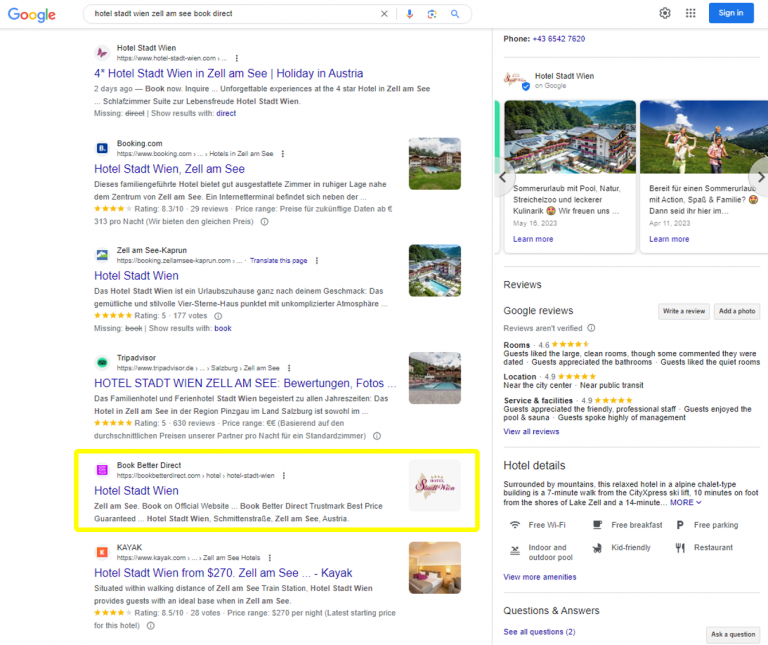768x645 pixels.
Task: Click Add a photo button
Action: click(737, 311)
